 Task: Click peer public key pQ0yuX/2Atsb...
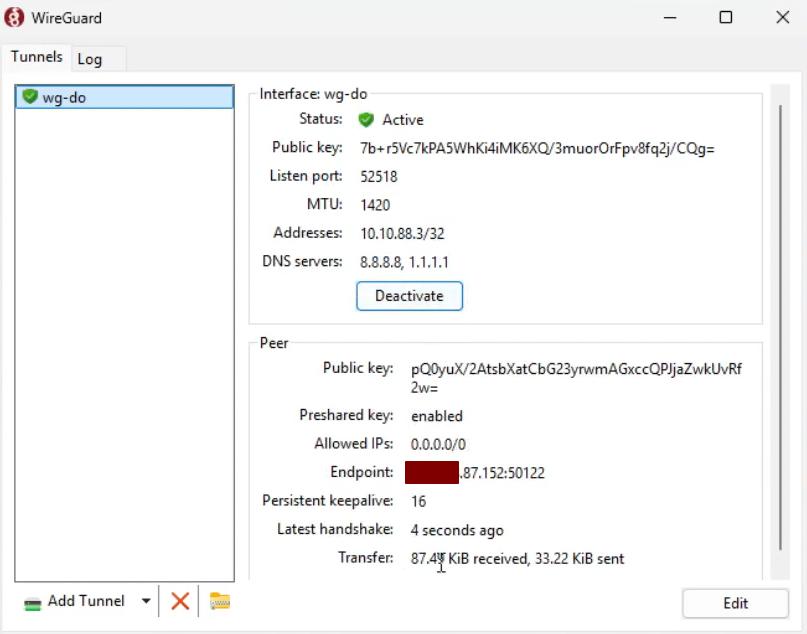pyautogui.click(x=576, y=378)
